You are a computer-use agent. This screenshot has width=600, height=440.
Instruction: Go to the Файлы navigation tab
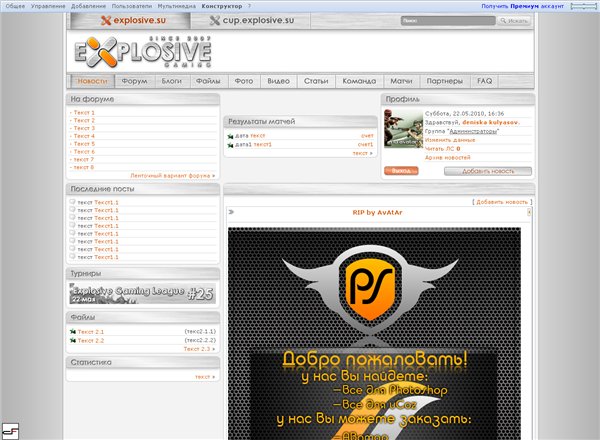point(208,81)
